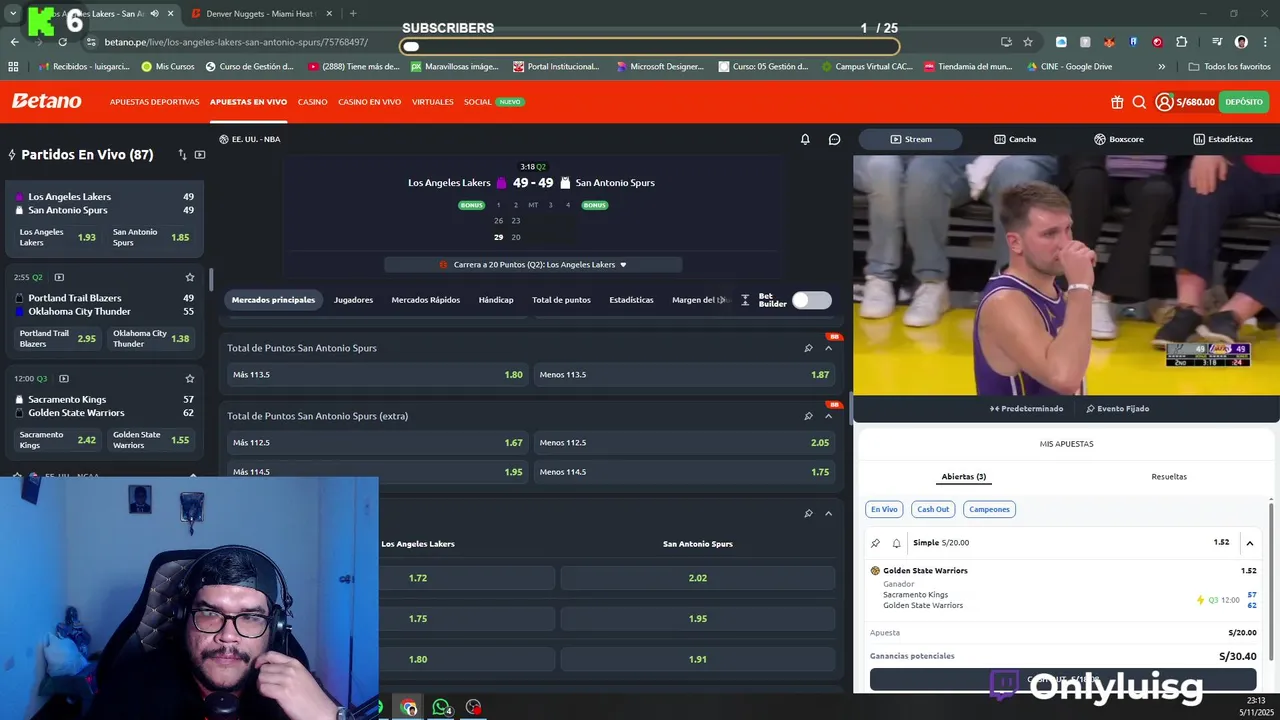Toggle the Cash Out filter chip

click(933, 509)
